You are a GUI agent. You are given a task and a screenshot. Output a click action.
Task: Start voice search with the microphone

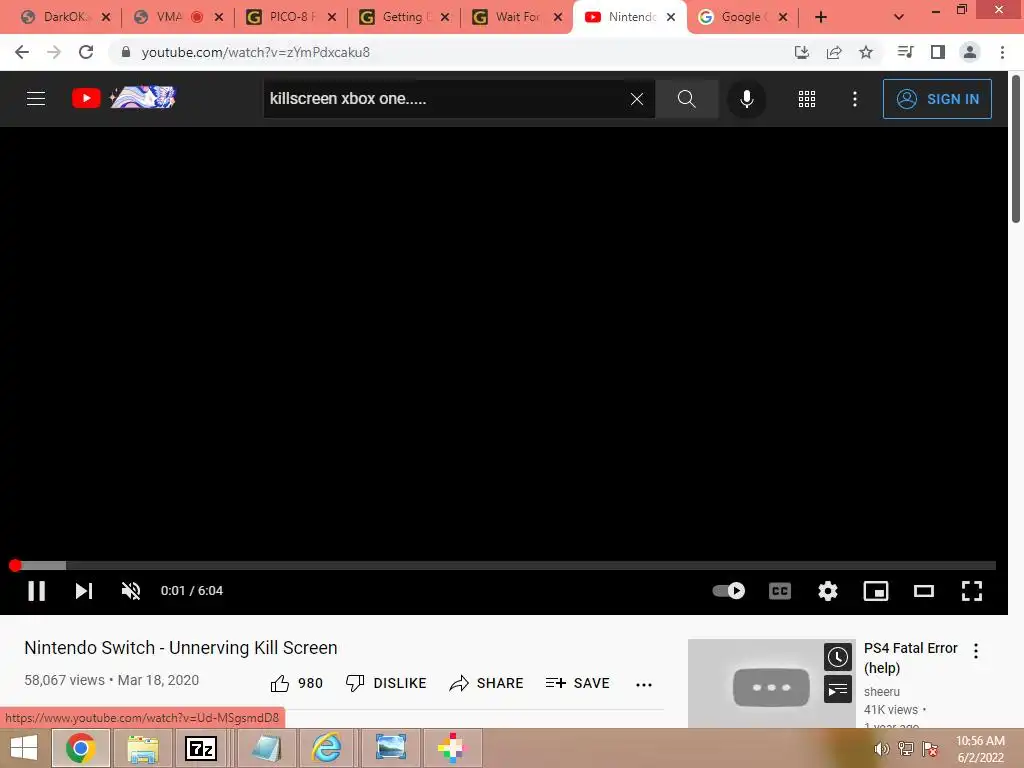click(746, 99)
